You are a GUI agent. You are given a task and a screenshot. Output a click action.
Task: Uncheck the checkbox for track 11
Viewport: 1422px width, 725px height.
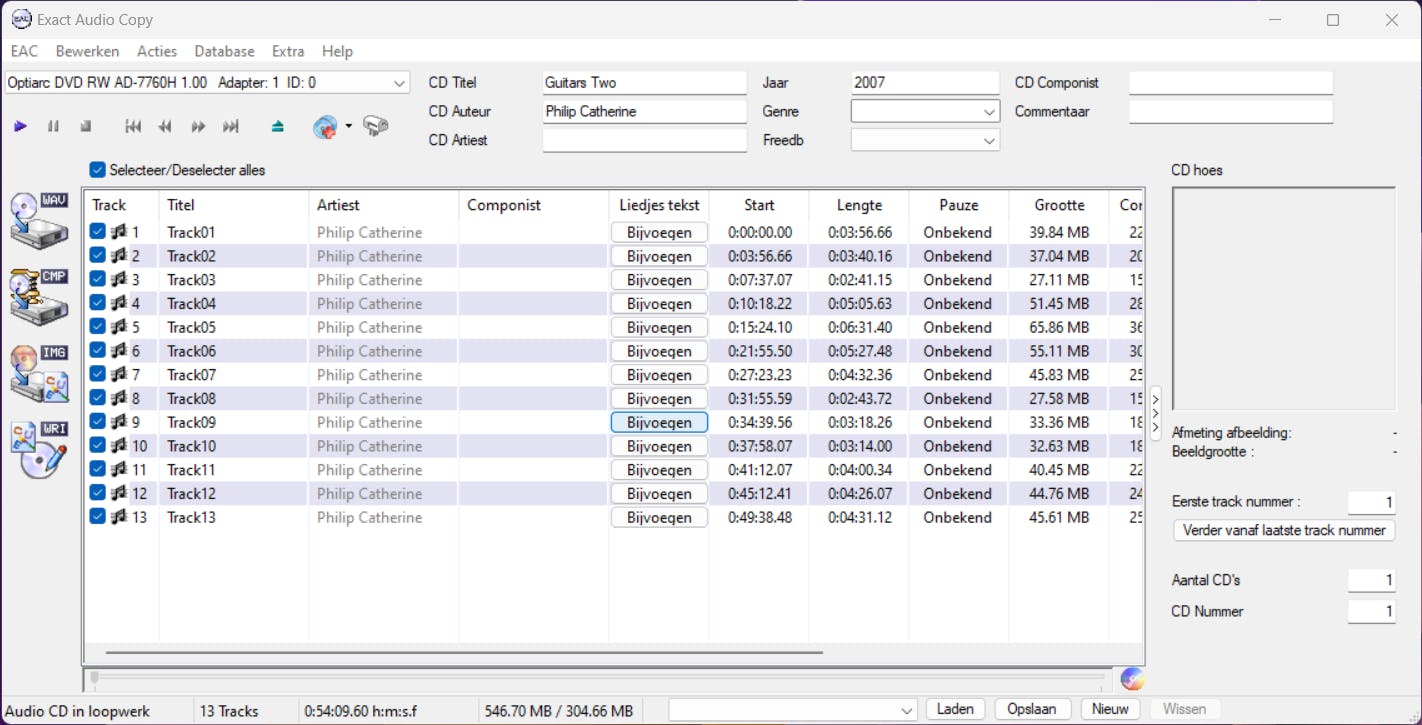(97, 469)
